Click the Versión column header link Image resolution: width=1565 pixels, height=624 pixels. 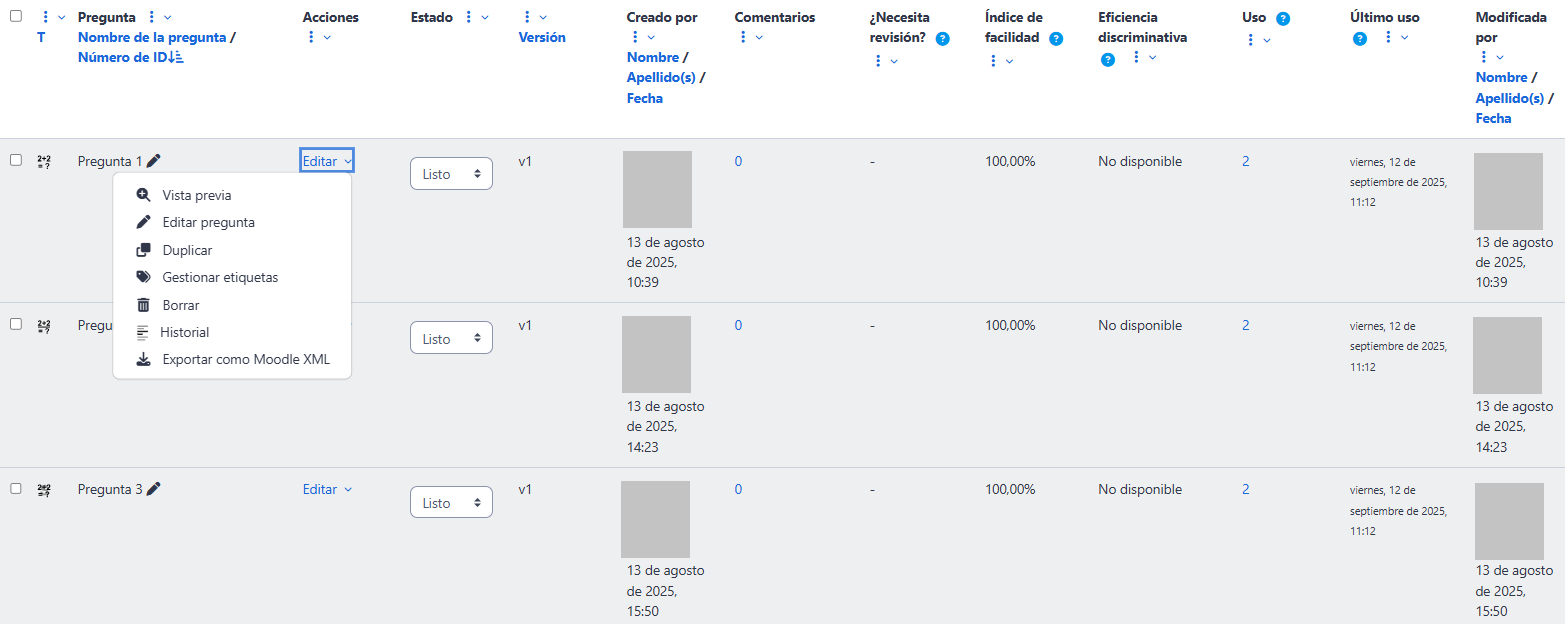pos(542,37)
